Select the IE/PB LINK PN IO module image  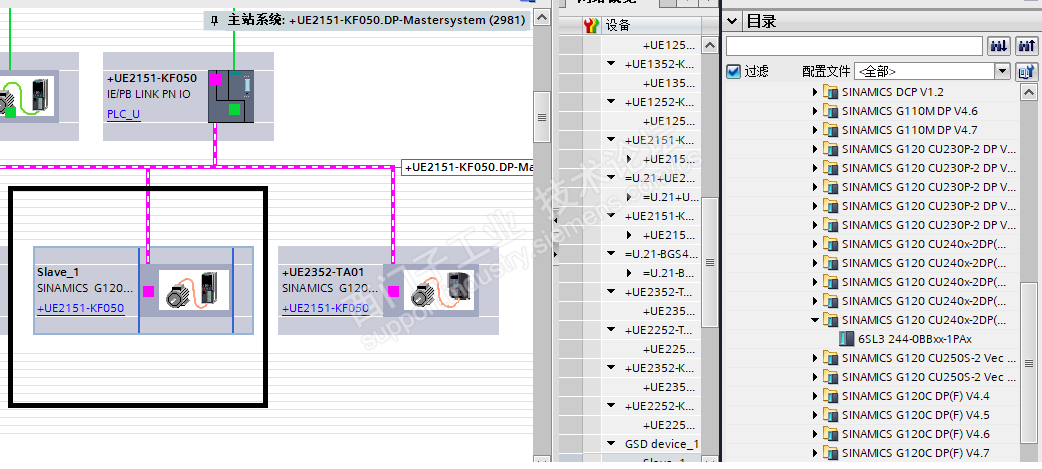click(231, 96)
